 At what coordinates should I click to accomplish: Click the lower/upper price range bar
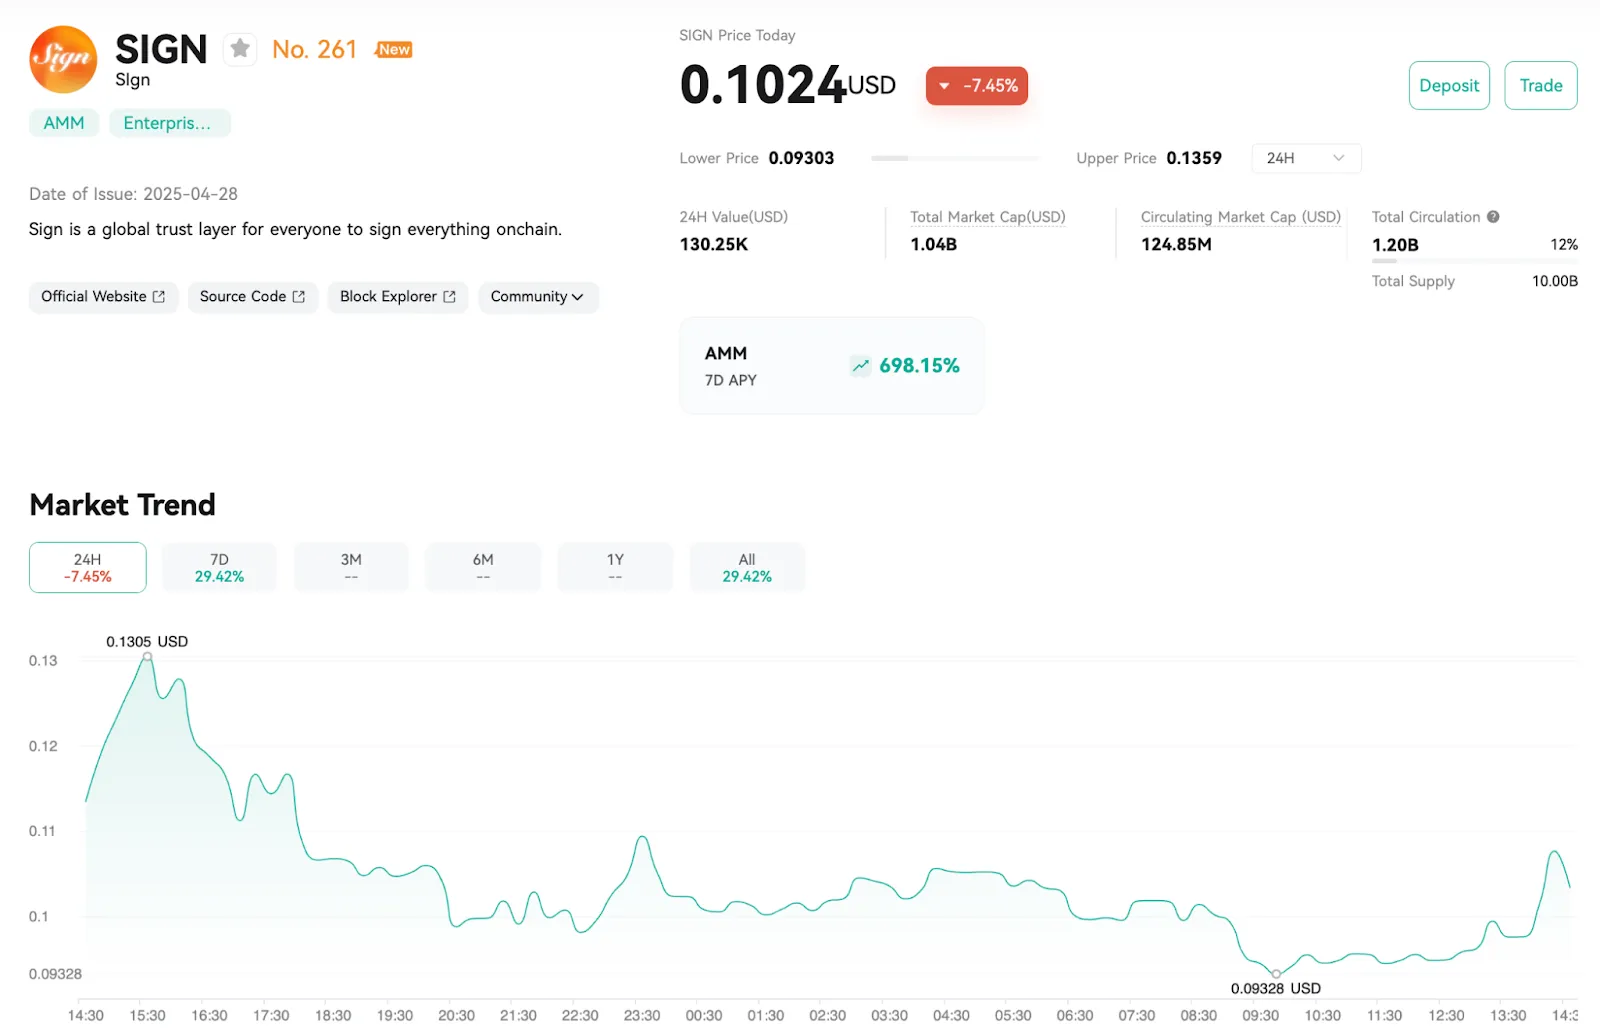955,158
